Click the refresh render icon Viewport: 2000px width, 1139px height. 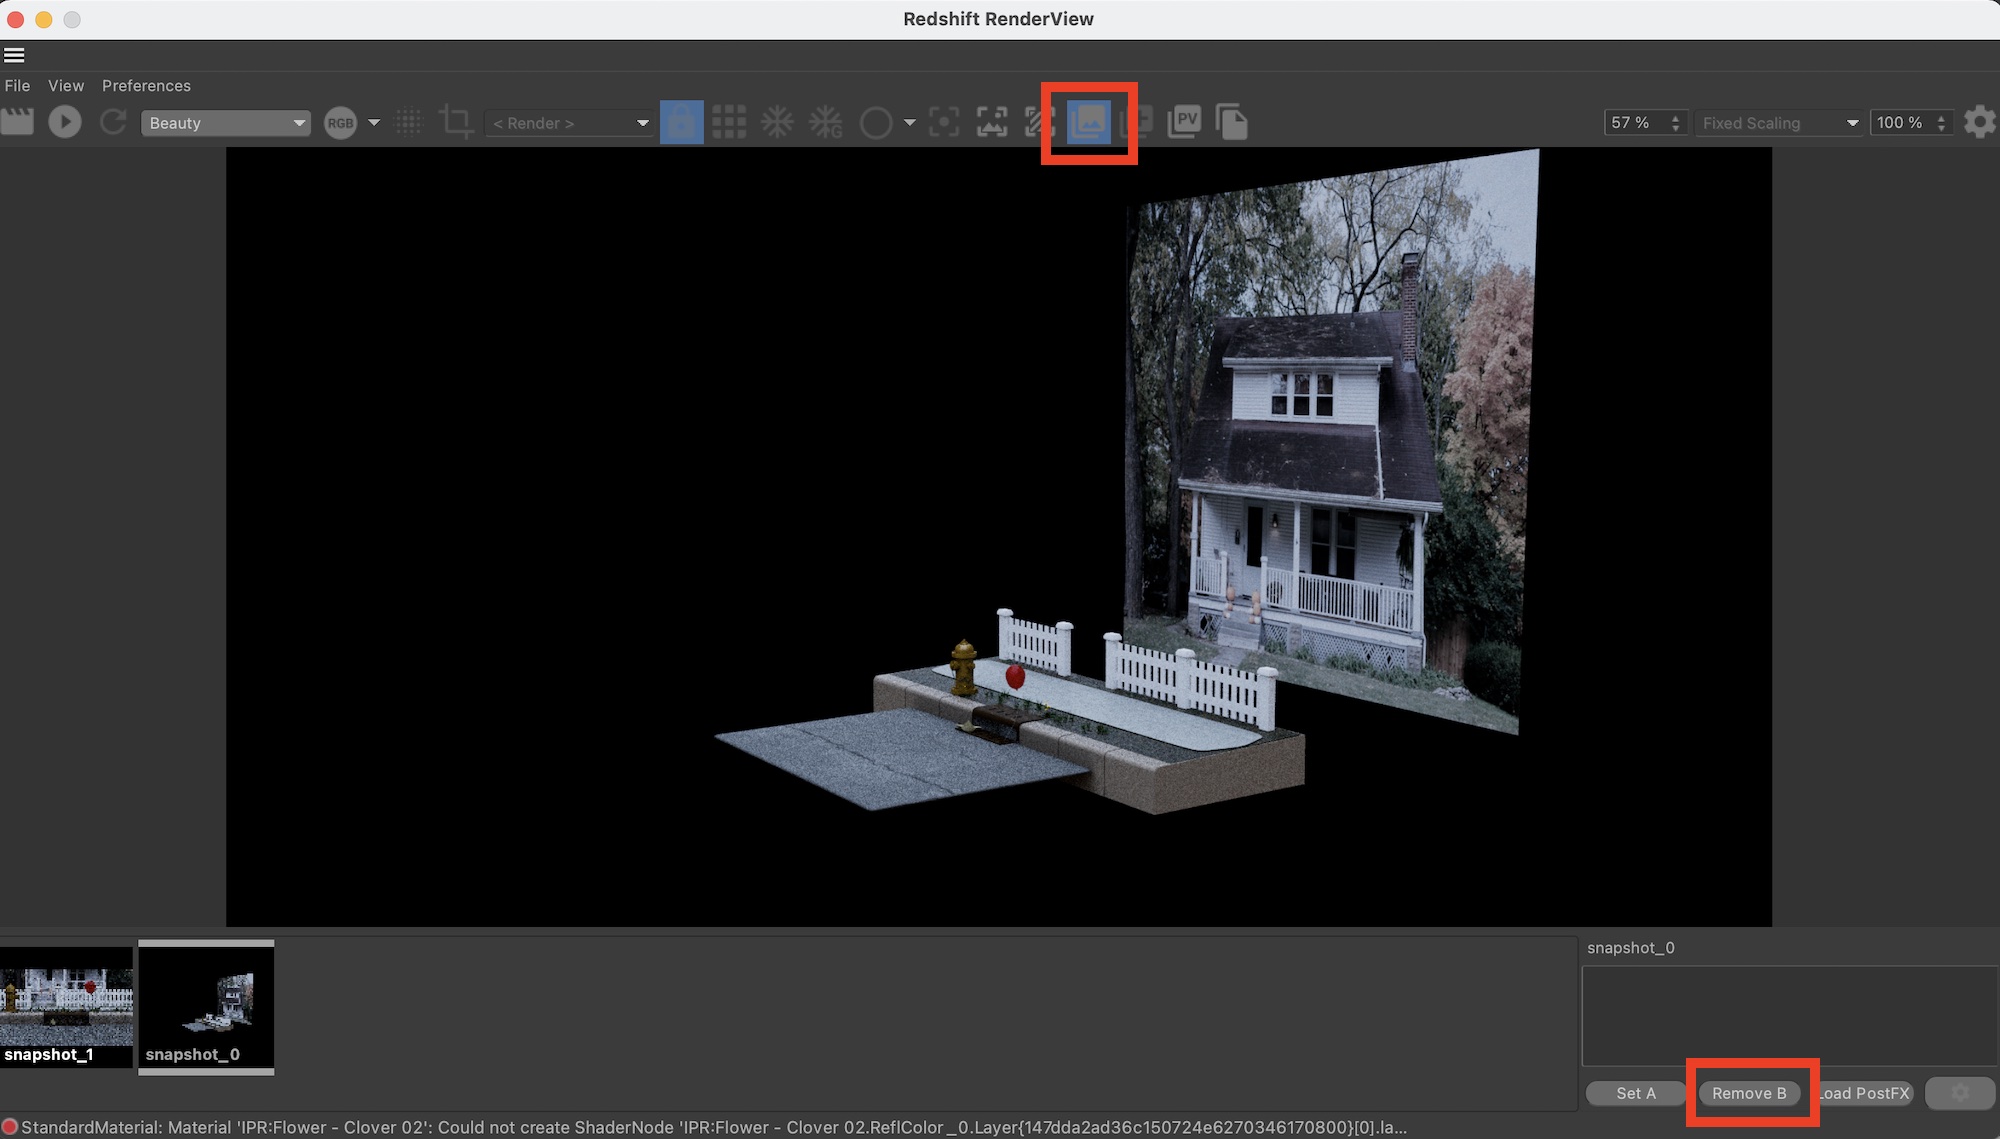point(113,122)
